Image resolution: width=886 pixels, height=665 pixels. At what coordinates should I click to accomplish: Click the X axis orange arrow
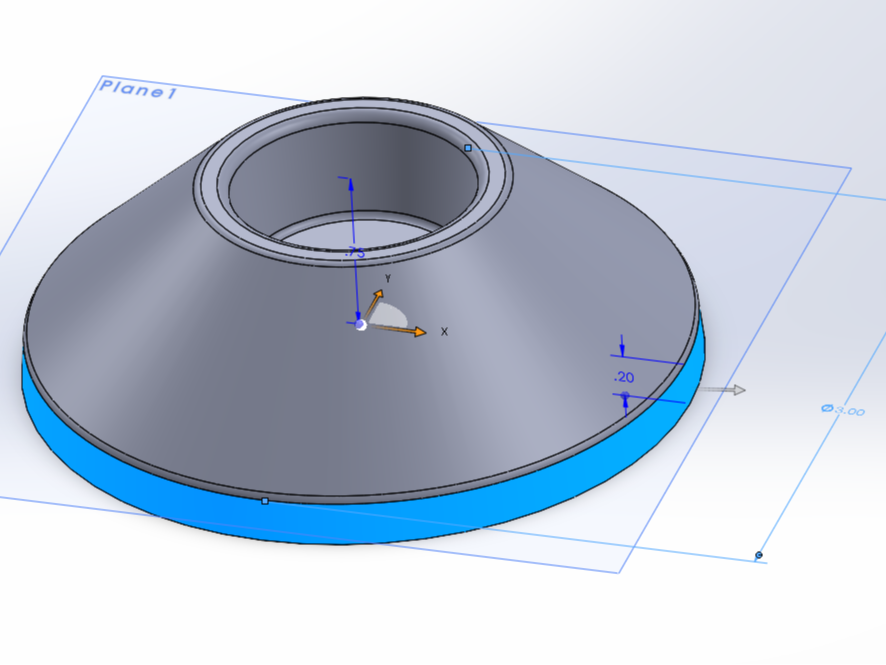click(x=401, y=329)
